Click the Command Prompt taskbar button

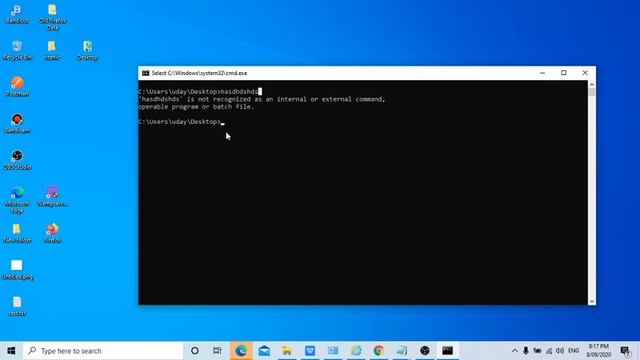click(447, 351)
